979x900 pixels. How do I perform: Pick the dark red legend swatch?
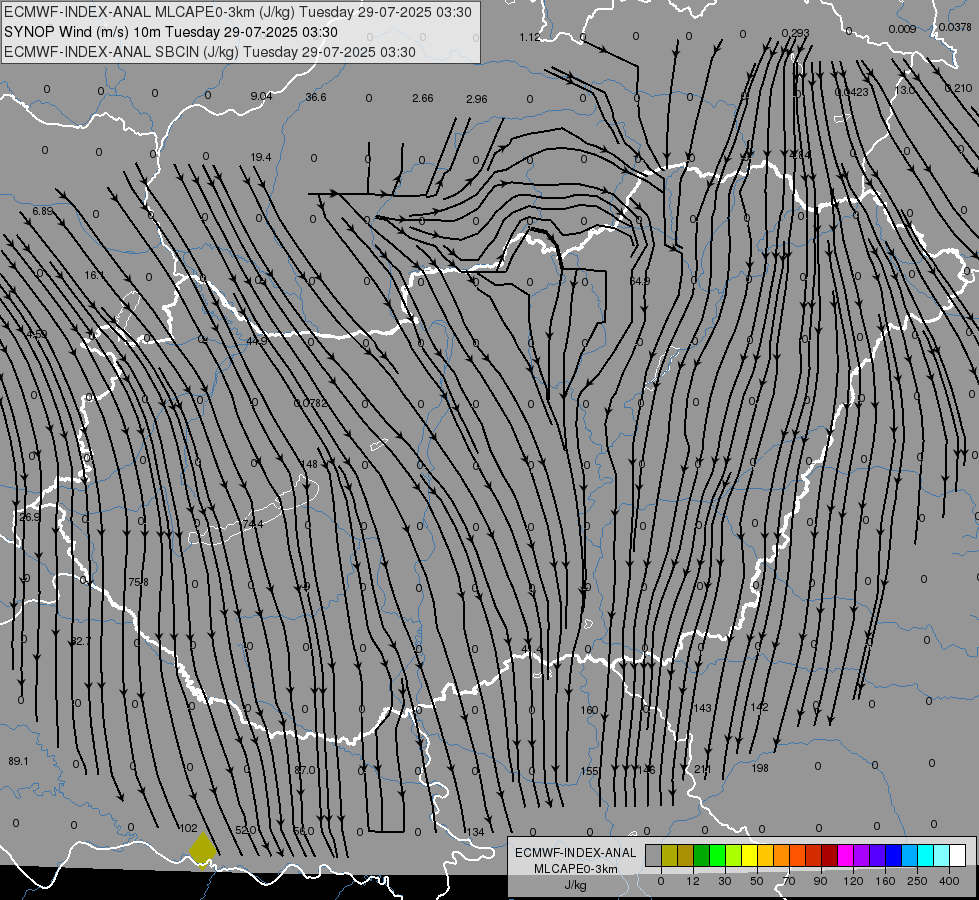[x=829, y=855]
